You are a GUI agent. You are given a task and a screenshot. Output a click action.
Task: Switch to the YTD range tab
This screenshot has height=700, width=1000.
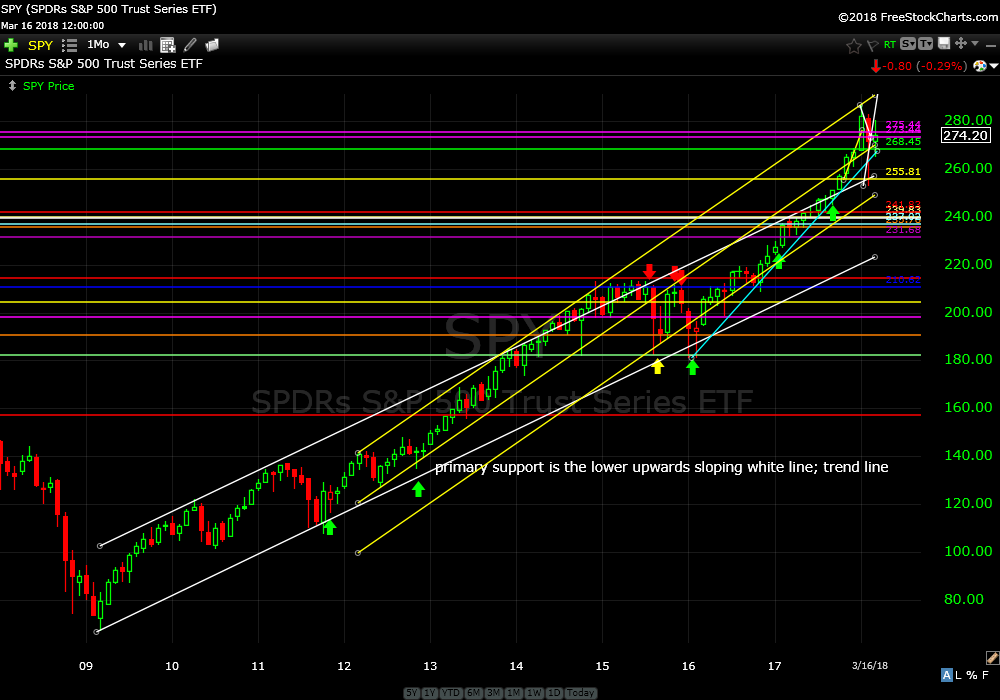point(451,693)
